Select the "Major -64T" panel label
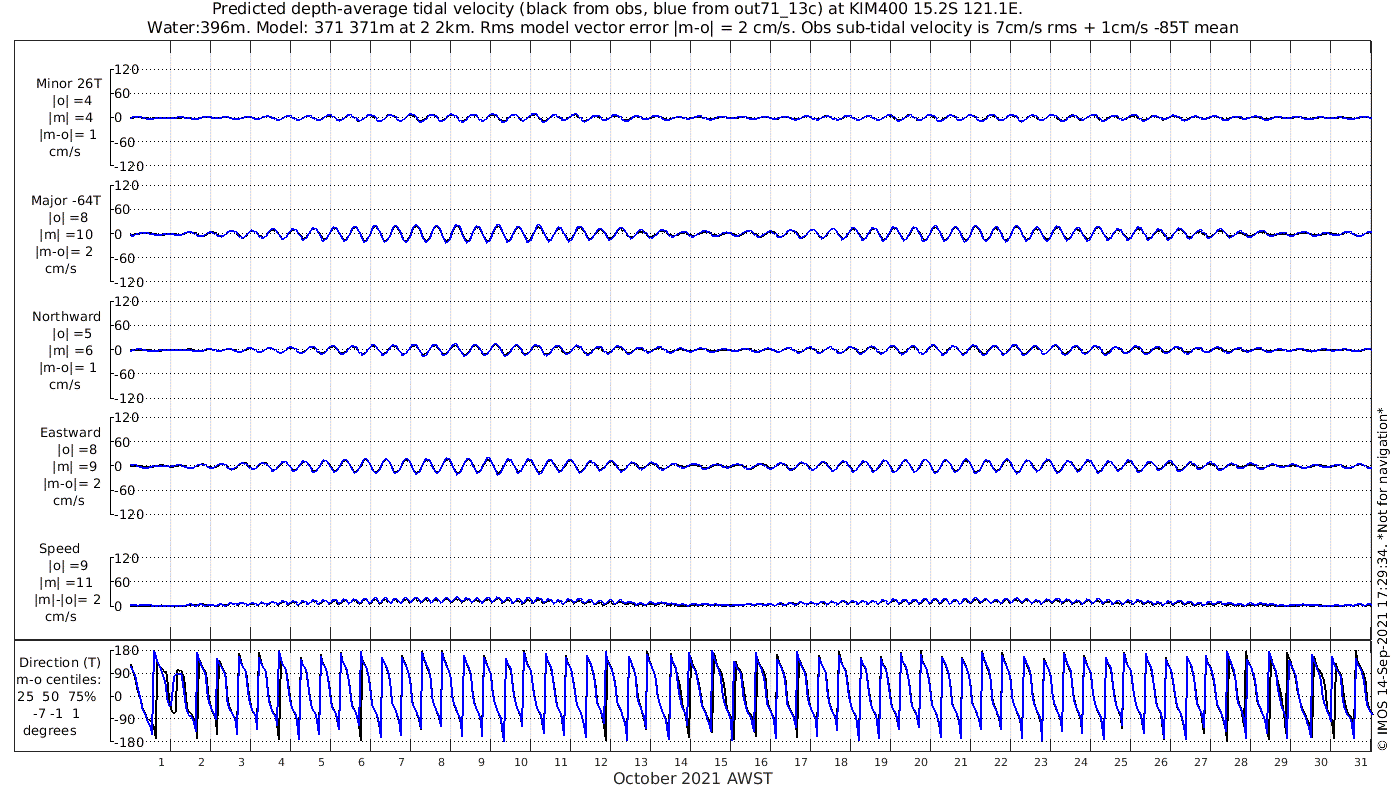Screen dimensions: 1400x800 tap(67, 201)
